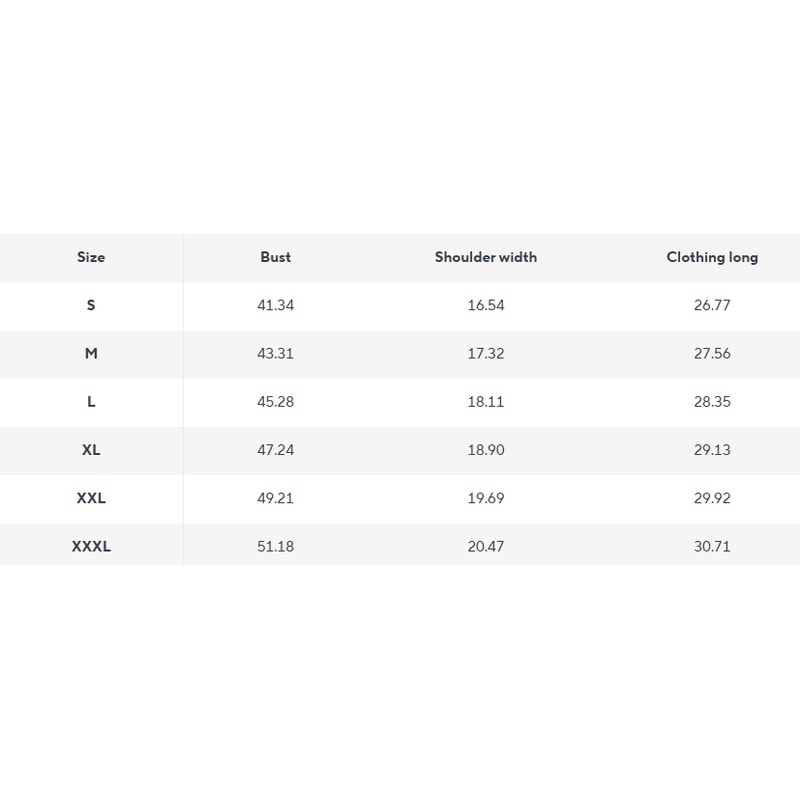Click bust value 43.31 for size M
Screen dimensions: 800x800
click(x=275, y=353)
